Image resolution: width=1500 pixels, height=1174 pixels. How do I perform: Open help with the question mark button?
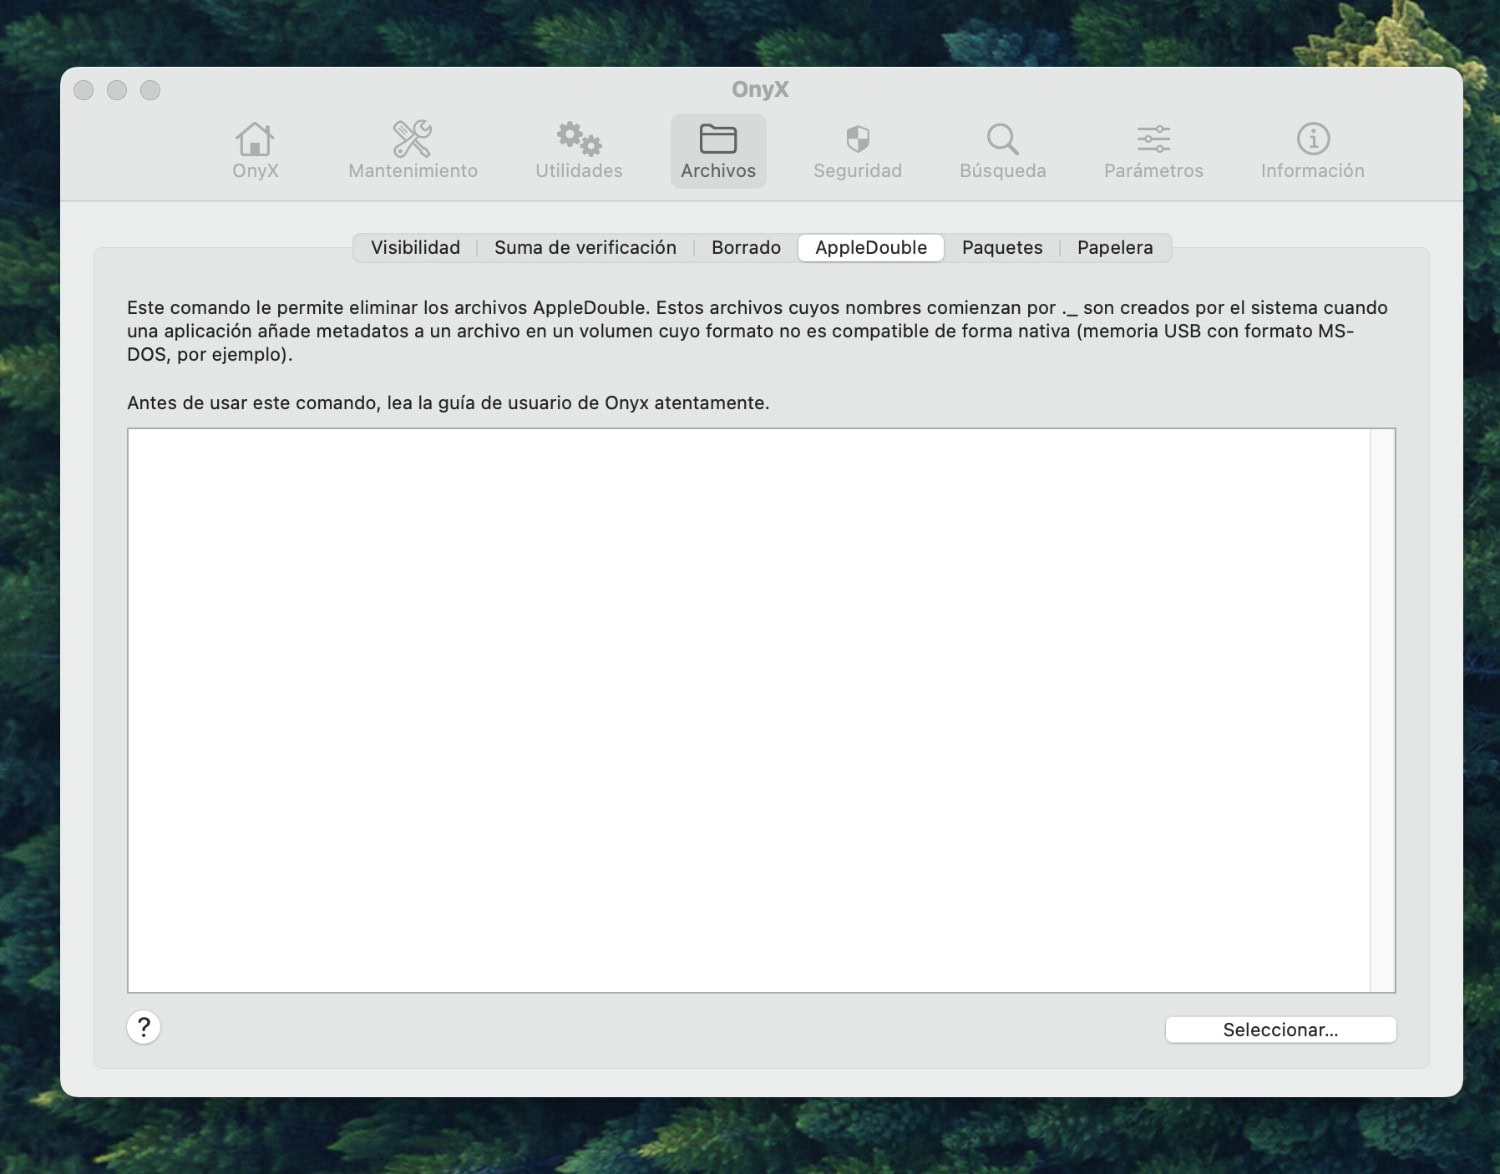144,1027
